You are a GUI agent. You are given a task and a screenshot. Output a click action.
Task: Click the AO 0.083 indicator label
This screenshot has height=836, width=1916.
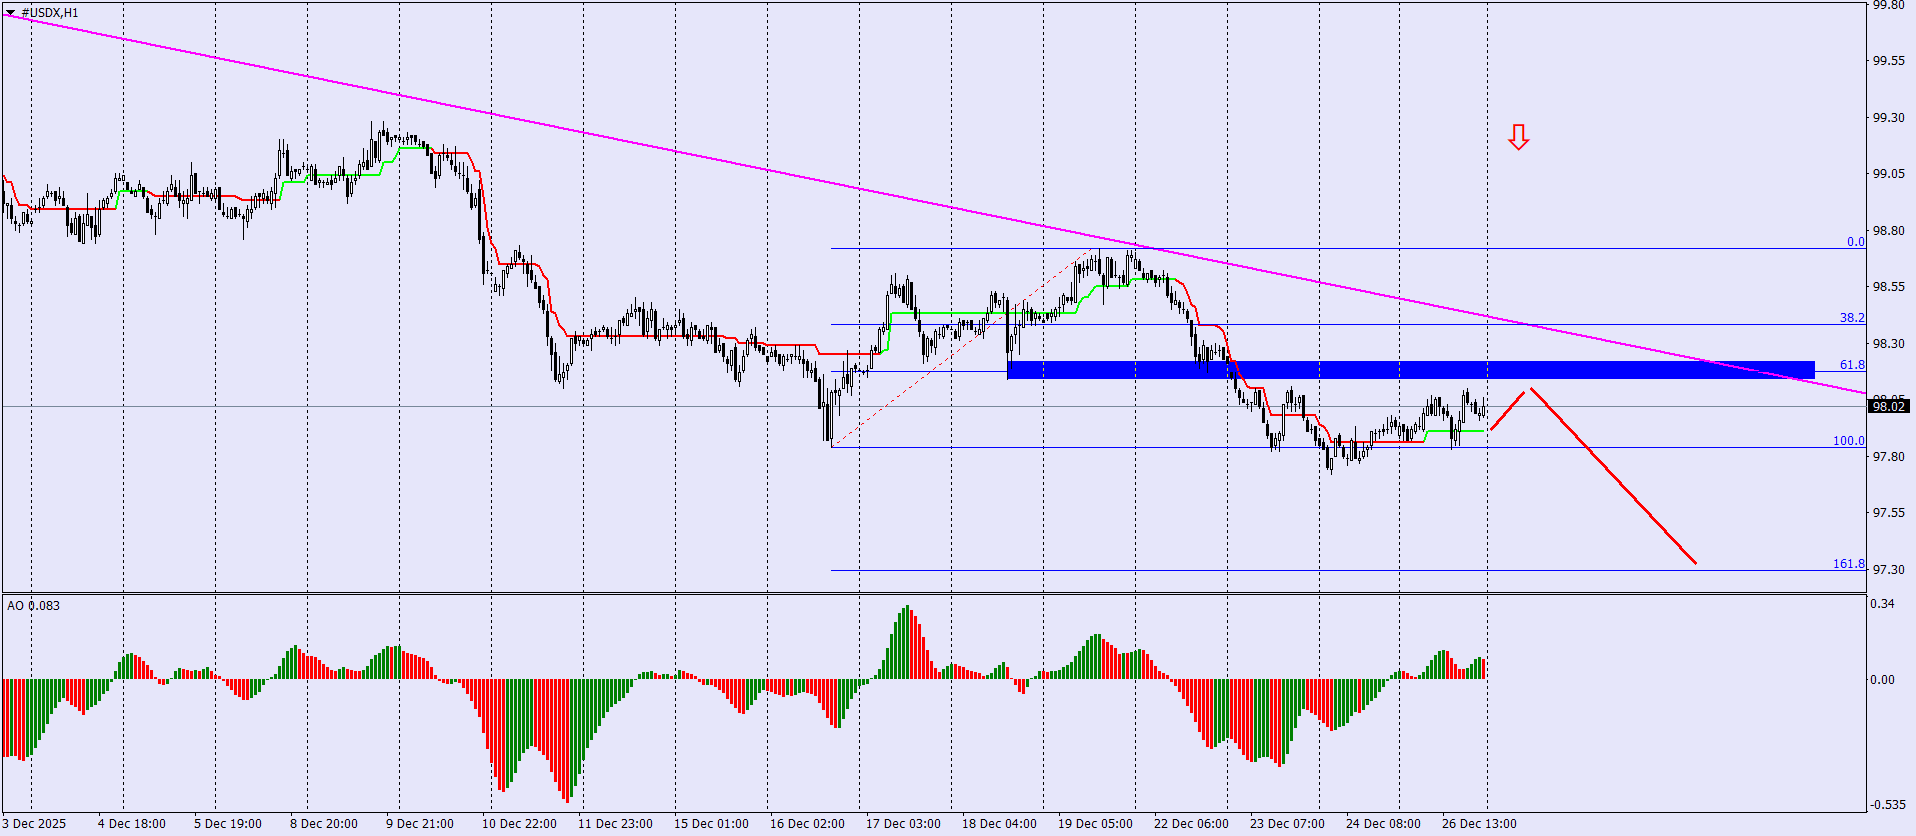point(33,606)
